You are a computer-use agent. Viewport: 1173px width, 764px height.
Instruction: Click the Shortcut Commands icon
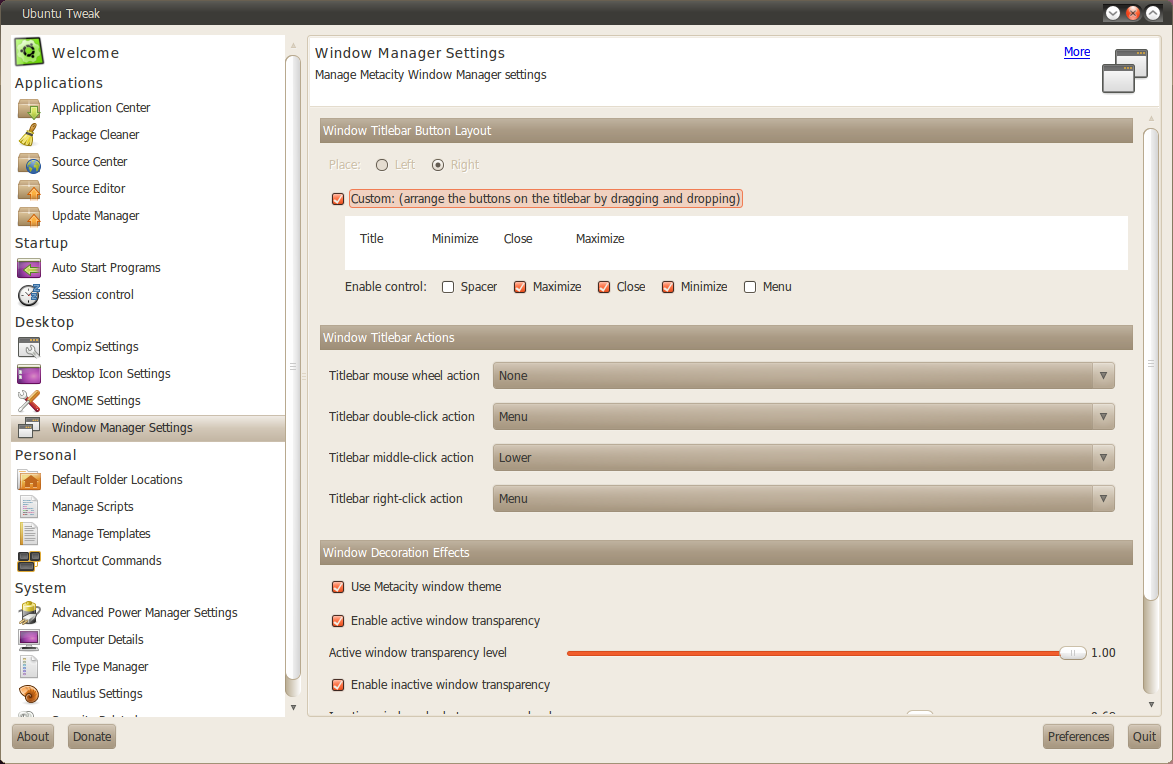(29, 560)
